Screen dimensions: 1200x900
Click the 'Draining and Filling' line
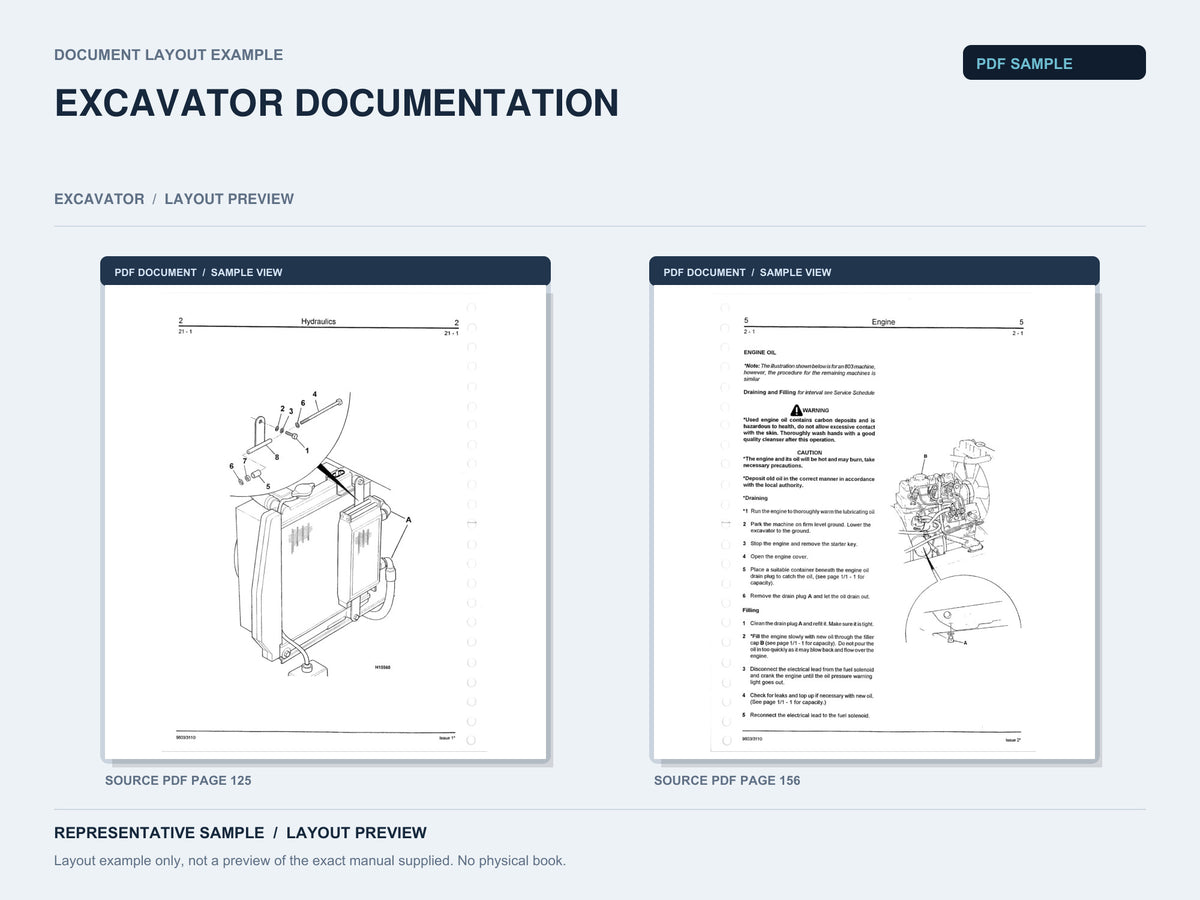(x=808, y=392)
